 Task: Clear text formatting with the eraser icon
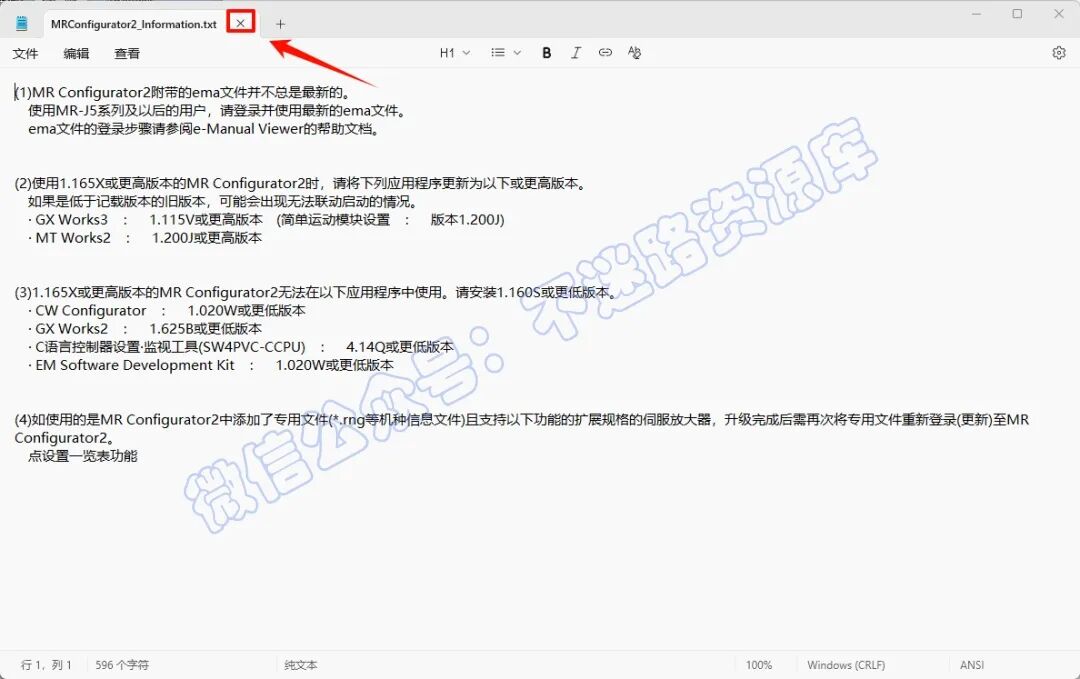point(634,52)
